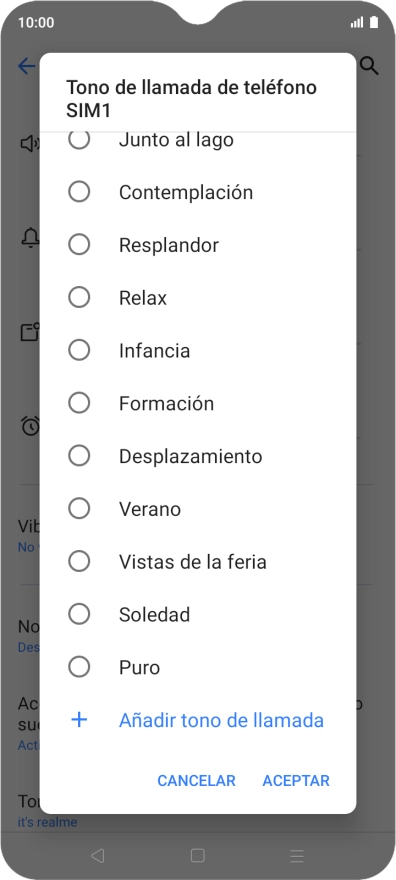Select the Formación radio button
The image size is (396, 880).
click(79, 403)
